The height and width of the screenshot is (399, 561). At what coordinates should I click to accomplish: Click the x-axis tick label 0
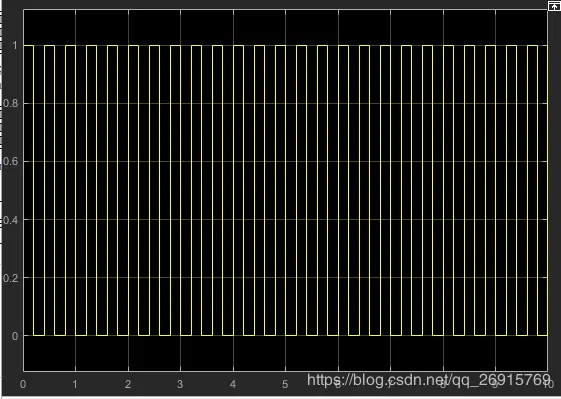pos(23,384)
